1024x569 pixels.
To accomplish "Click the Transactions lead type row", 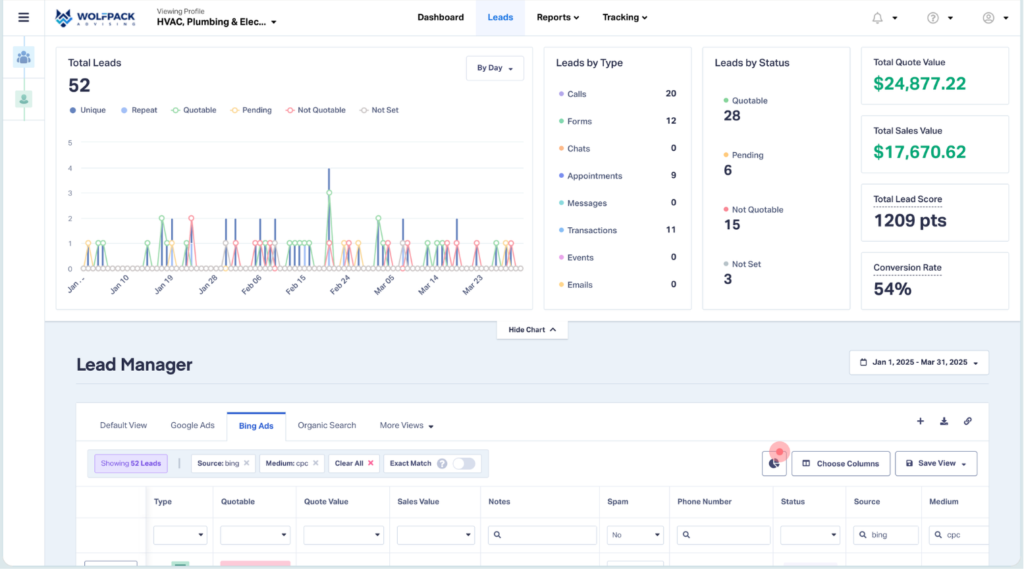I will point(617,230).
